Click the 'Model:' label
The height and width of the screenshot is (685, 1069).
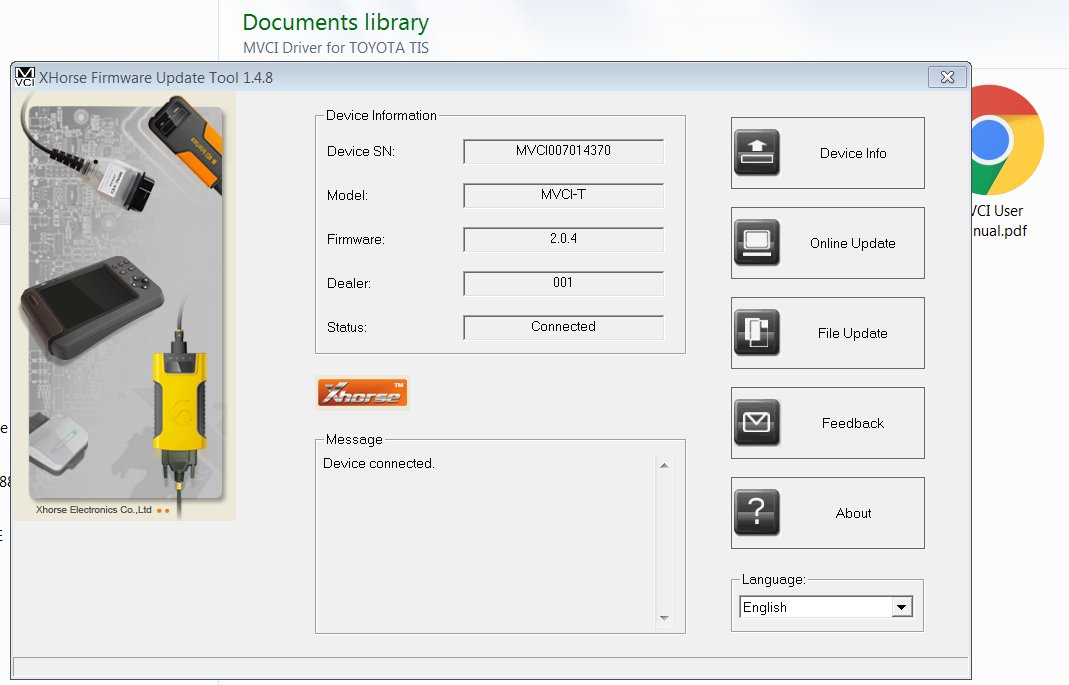[347, 196]
